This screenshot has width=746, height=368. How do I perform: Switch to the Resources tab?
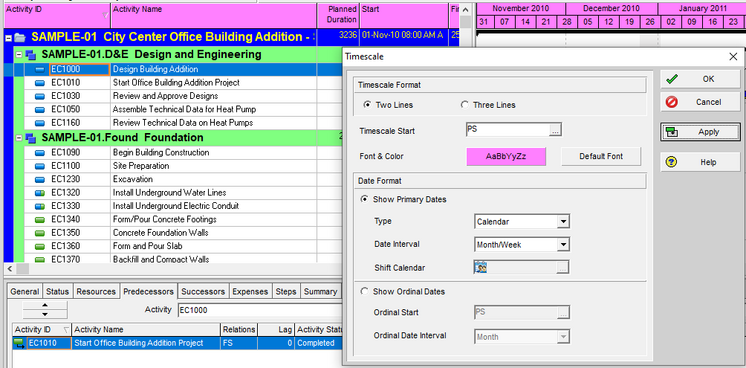[x=96, y=292]
